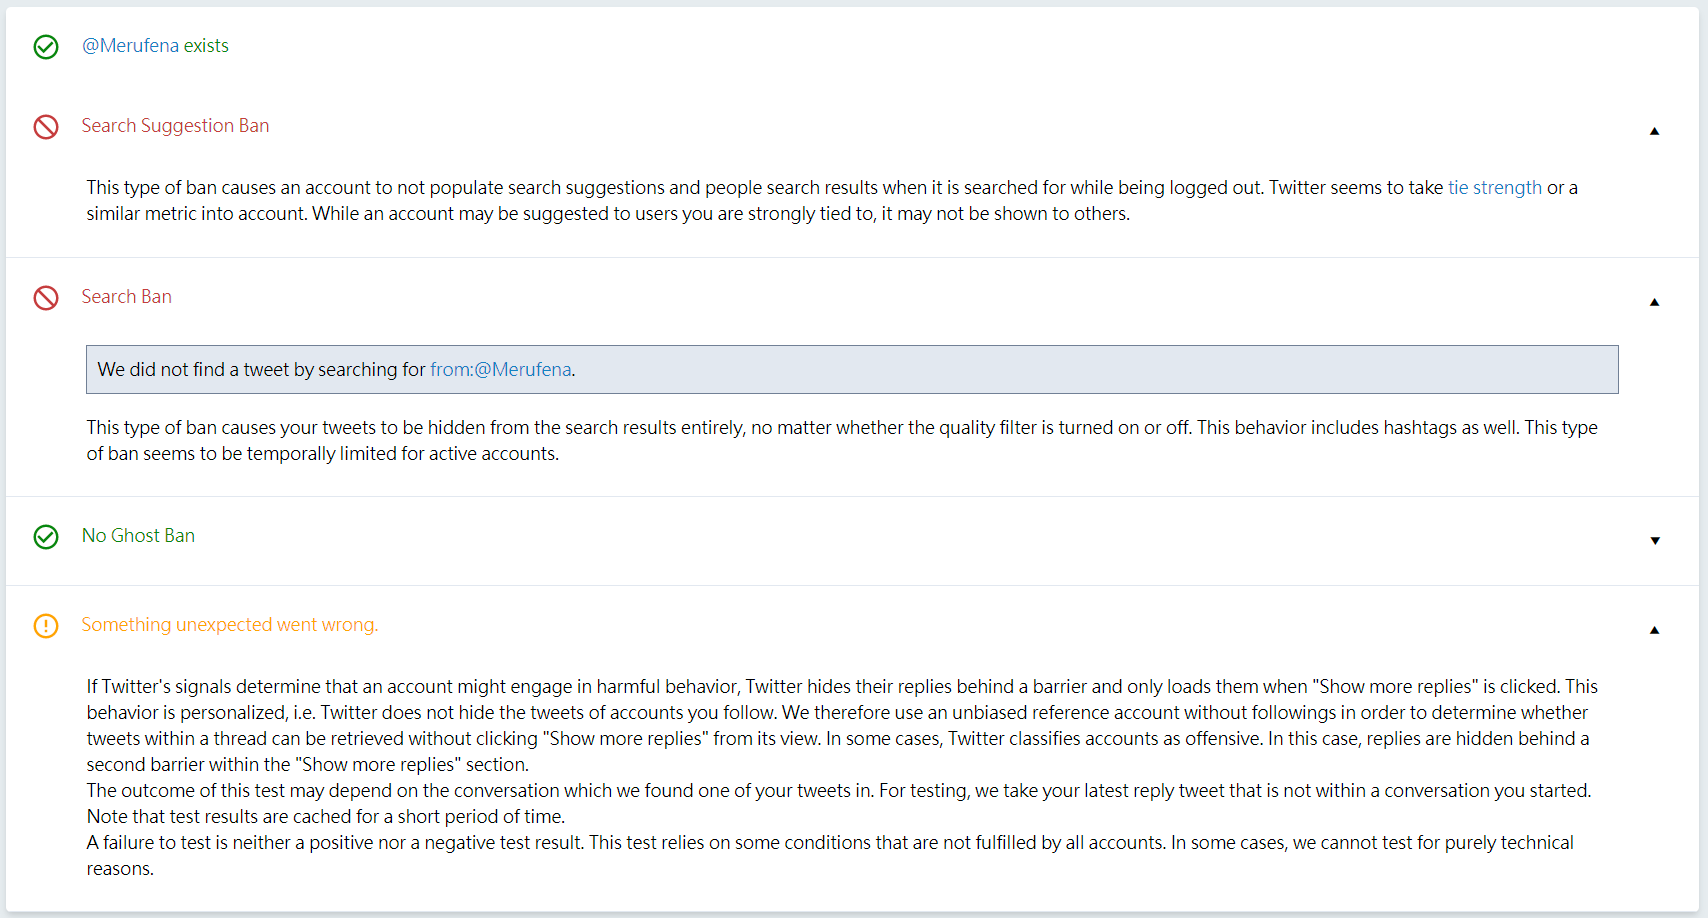Click the paragraph starting 'This type of ban causes your tweets'
Viewport: 1708px width, 918px height.
click(842, 441)
